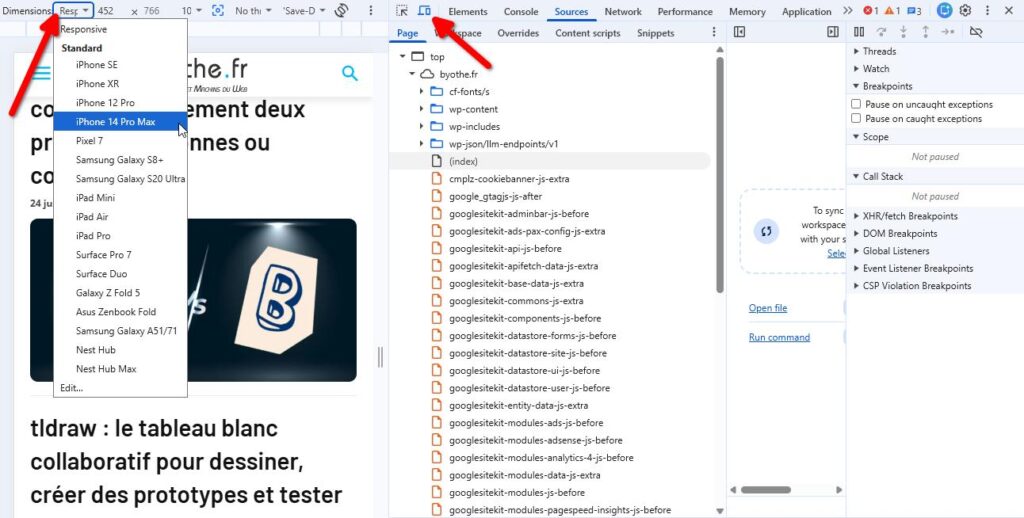Image resolution: width=1024 pixels, height=518 pixels.
Task: Open the Snippets sub-tab
Action: click(x=656, y=33)
